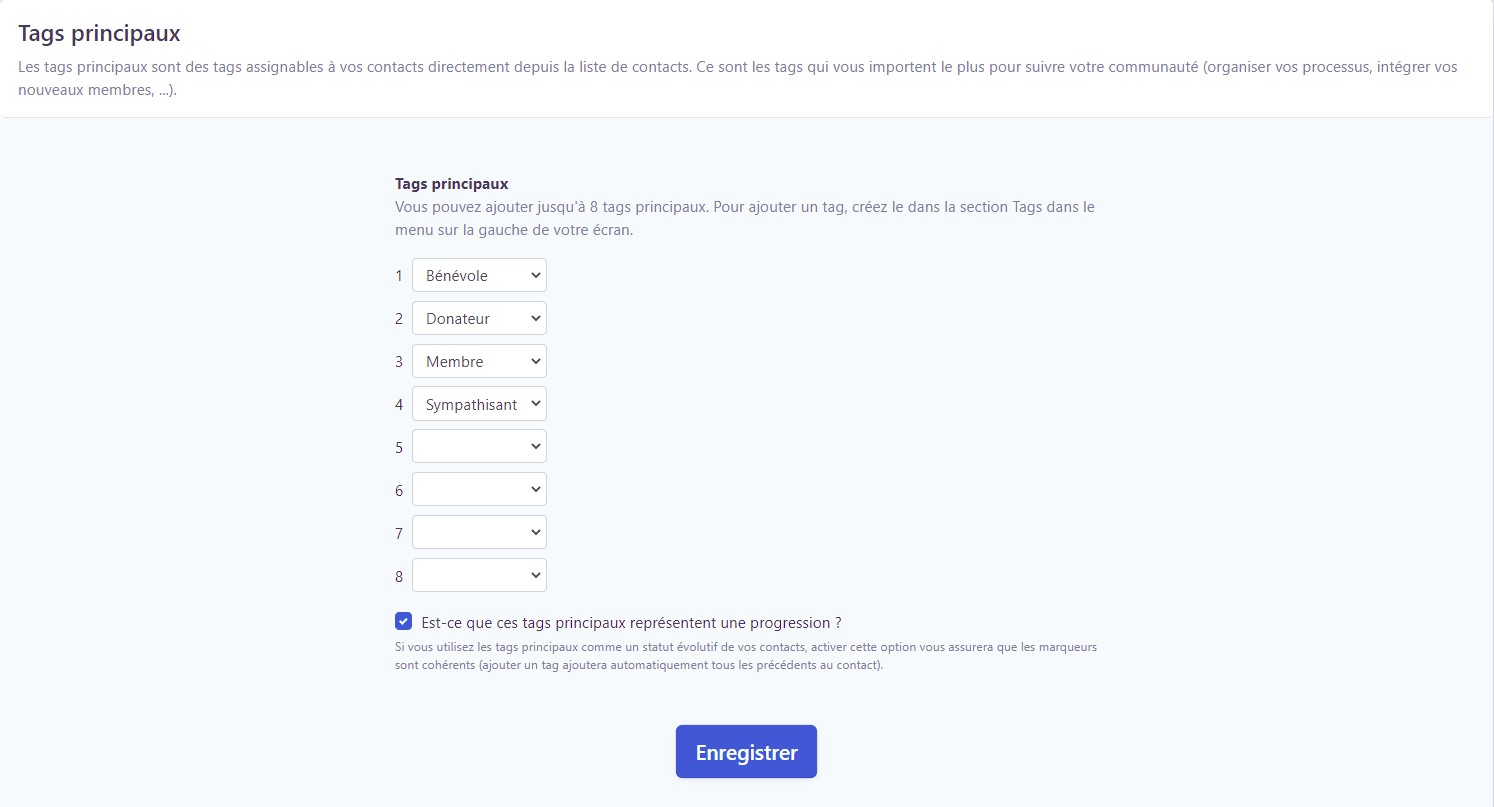Uncheck the progression checkbox

pos(404,621)
